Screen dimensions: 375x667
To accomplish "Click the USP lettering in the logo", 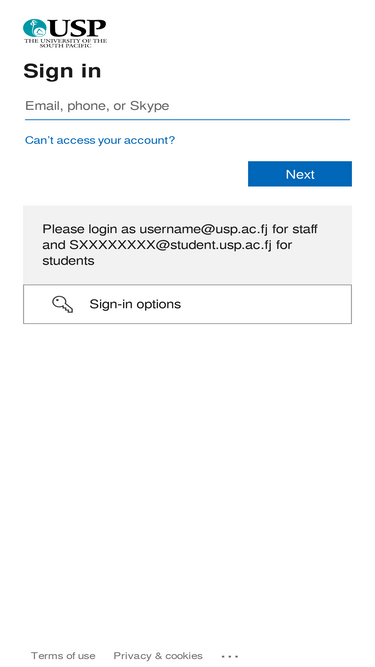I will click(77, 29).
